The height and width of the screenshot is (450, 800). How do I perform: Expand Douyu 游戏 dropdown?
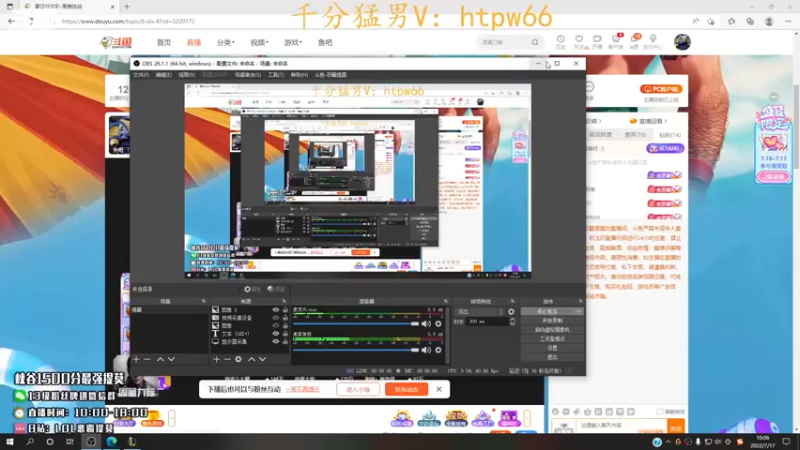[293, 42]
